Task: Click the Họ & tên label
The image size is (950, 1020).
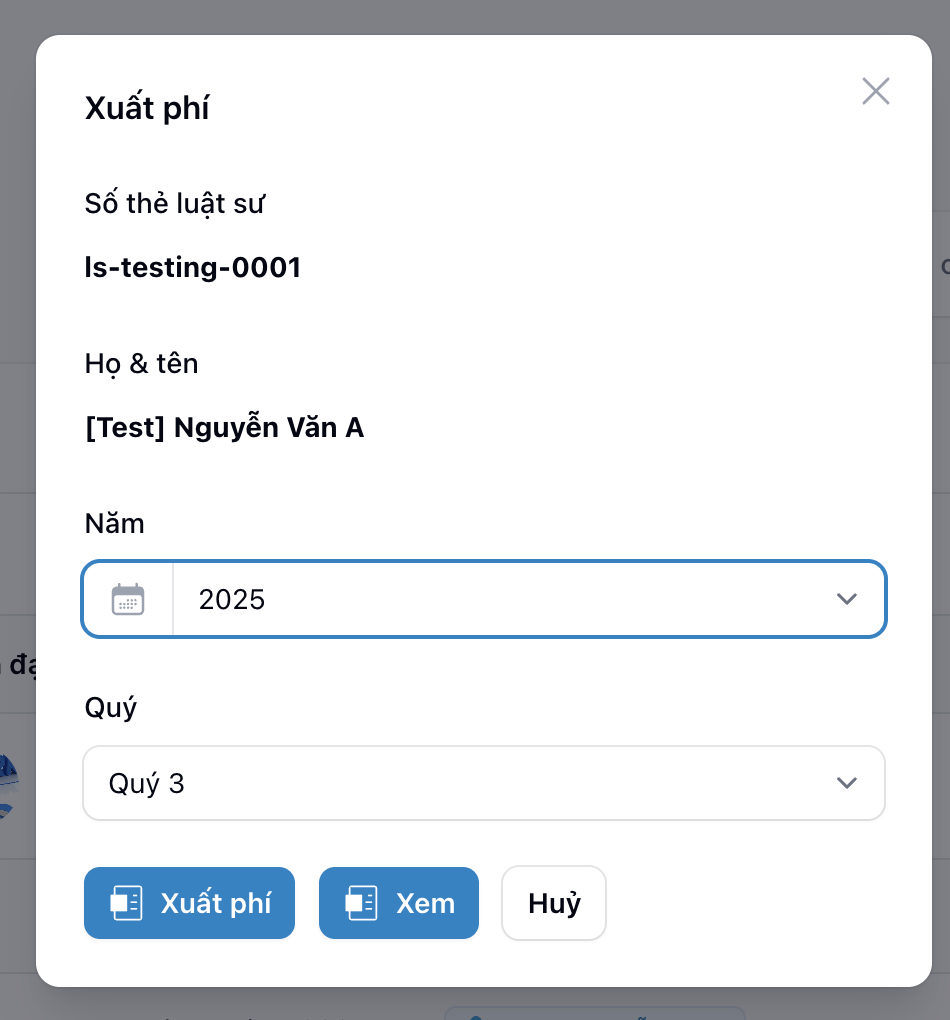Action: (141, 364)
